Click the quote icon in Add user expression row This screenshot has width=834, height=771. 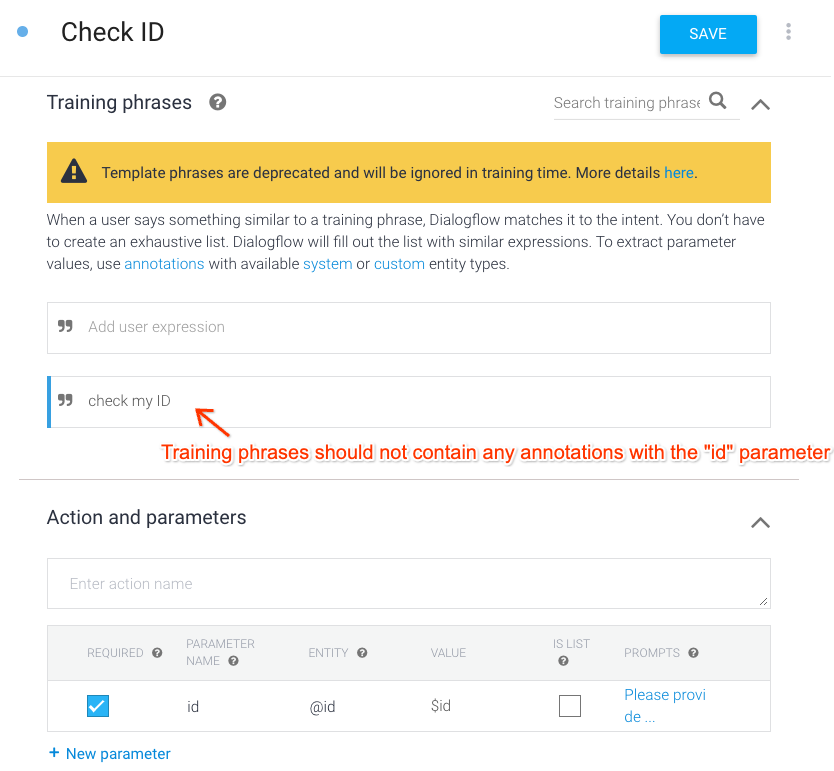65,327
